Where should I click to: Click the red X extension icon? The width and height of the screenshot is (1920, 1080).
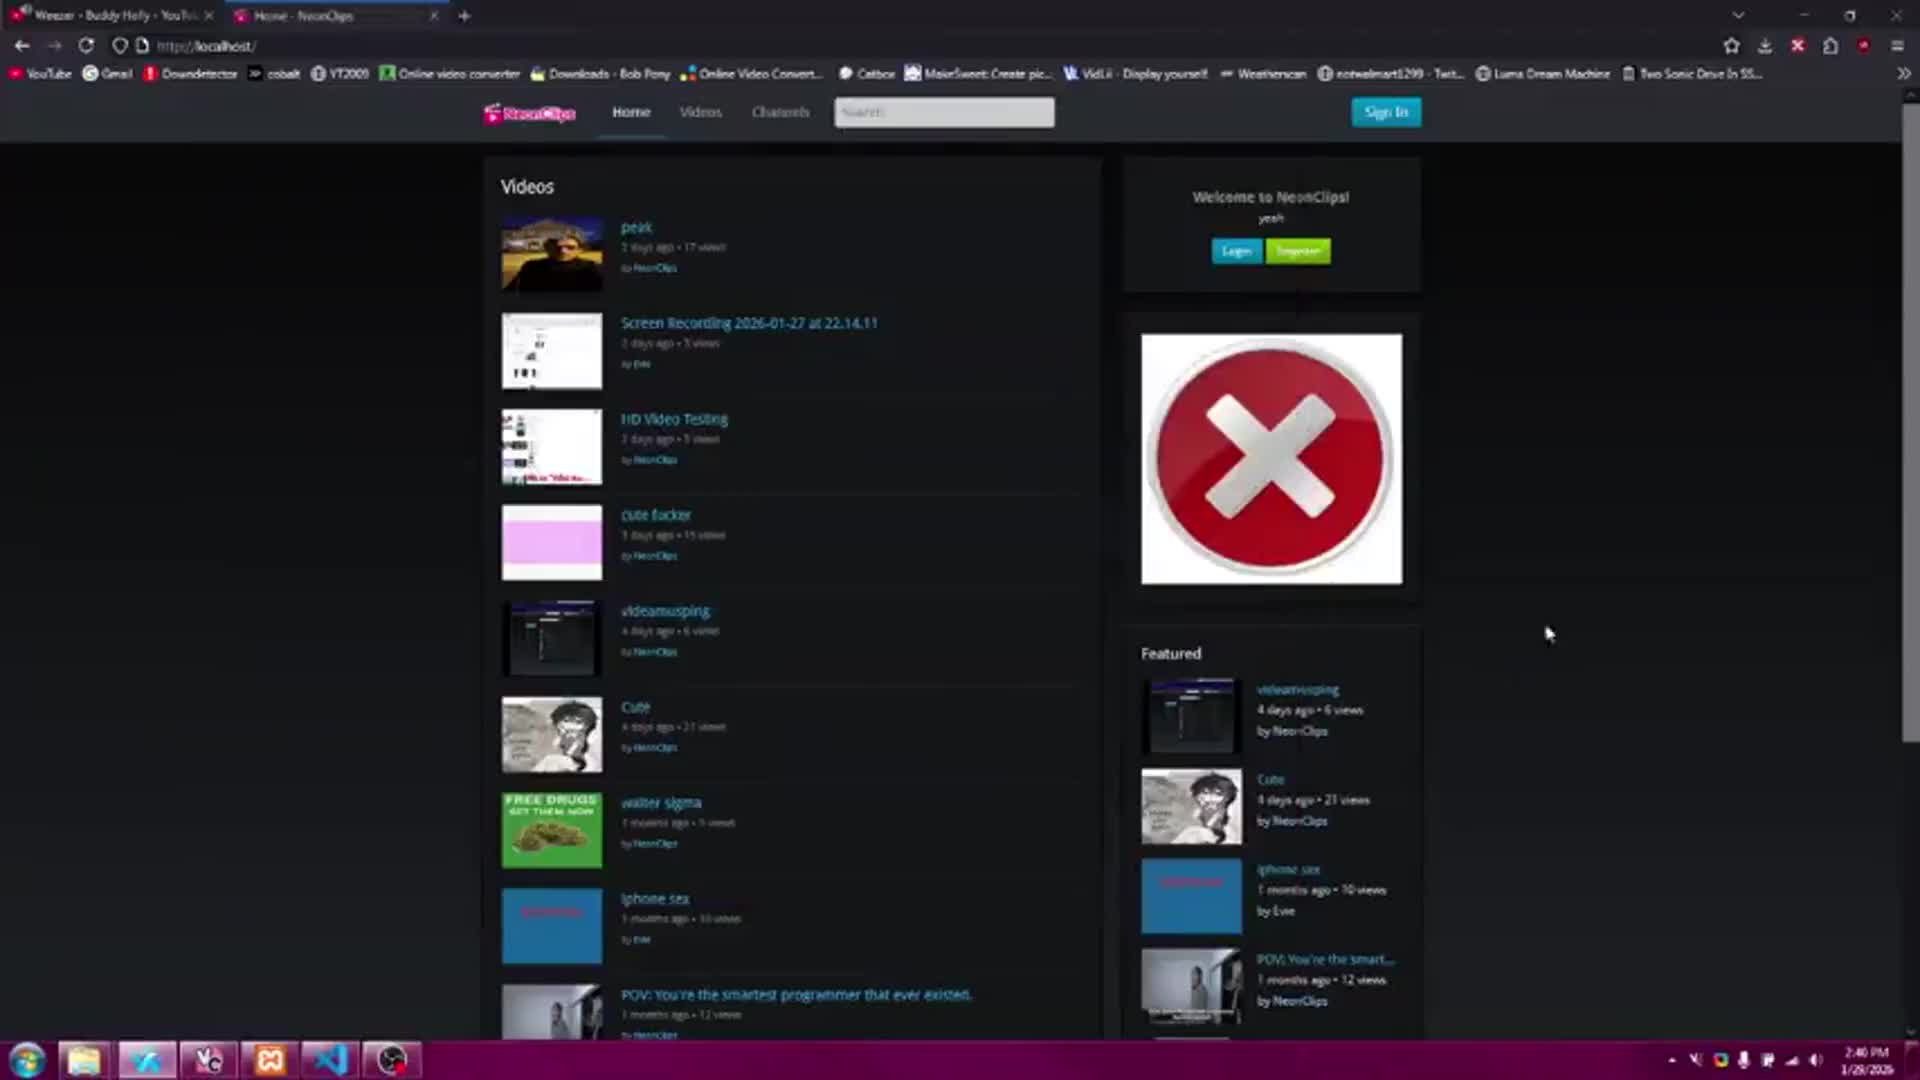point(1798,46)
